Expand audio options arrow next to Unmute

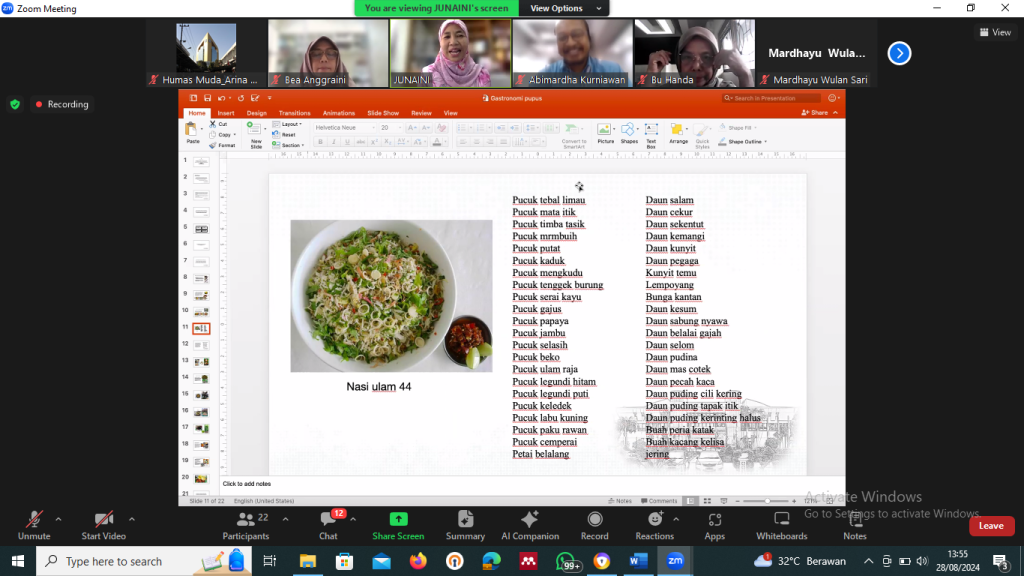[x=58, y=519]
